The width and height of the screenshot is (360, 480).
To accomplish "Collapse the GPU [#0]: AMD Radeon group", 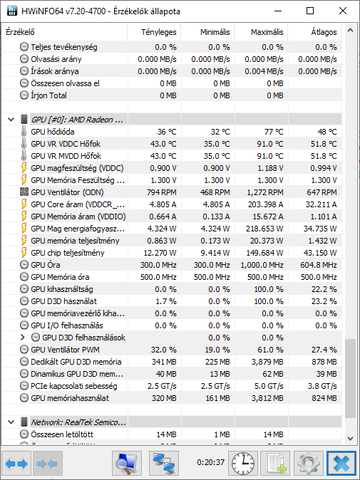I will pos(11,119).
